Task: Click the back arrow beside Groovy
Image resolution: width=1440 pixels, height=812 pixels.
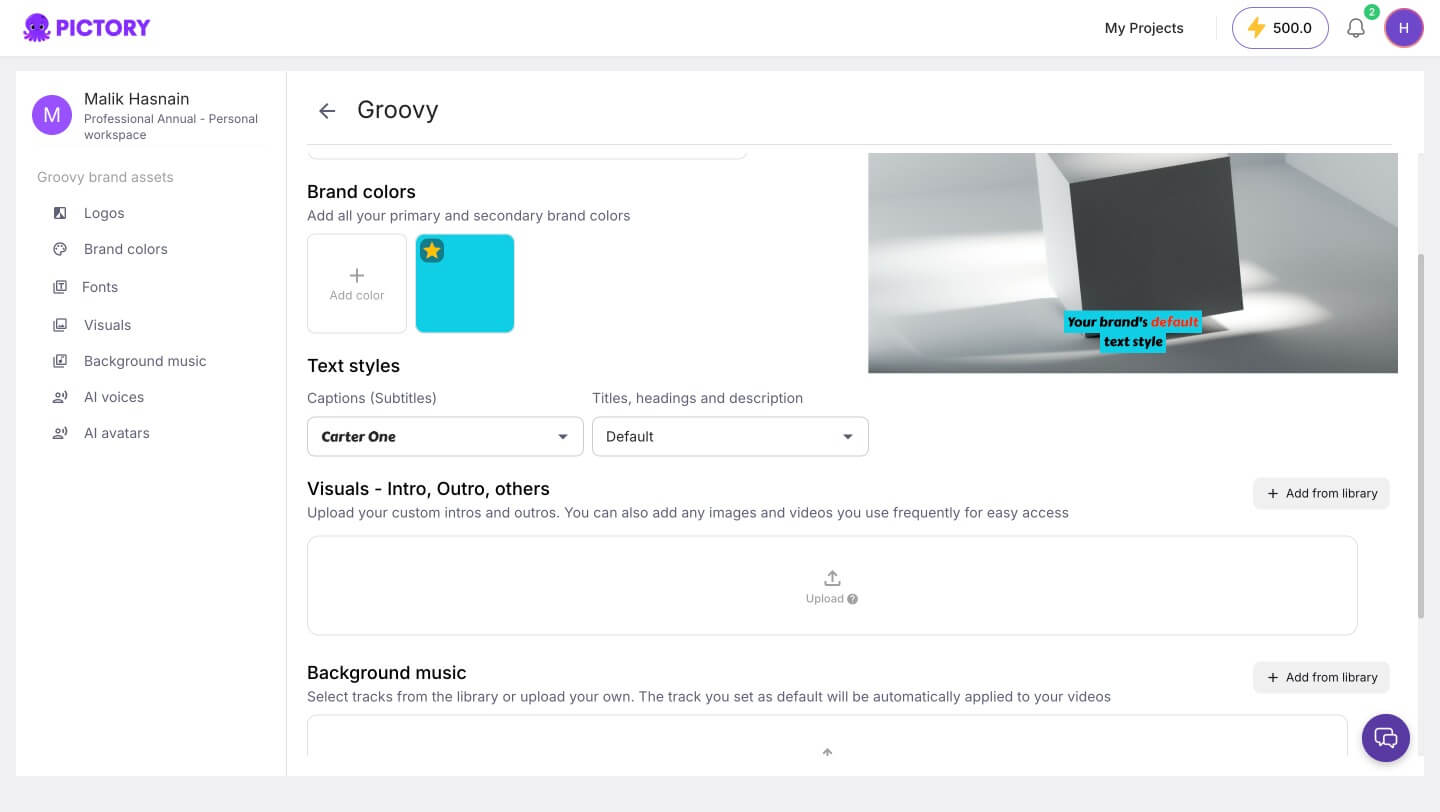Action: tap(327, 110)
